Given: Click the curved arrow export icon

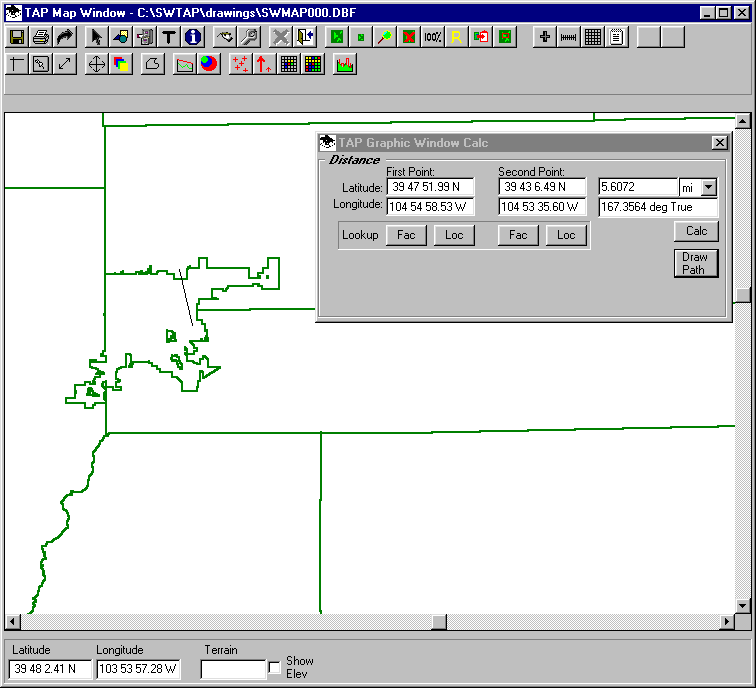Looking at the screenshot, I should tap(65, 37).
